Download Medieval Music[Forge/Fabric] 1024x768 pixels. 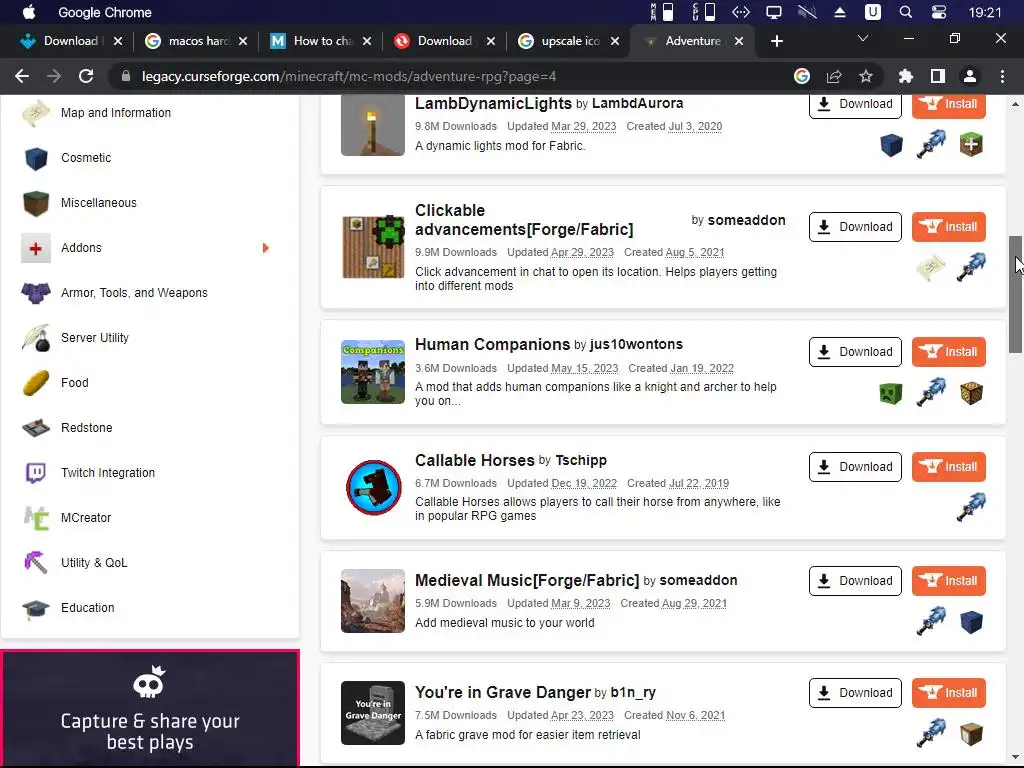855,581
